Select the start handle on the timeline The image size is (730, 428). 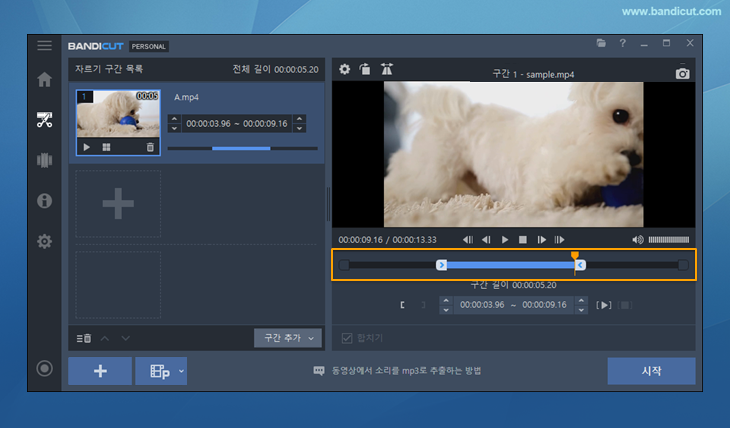[x=441, y=265]
